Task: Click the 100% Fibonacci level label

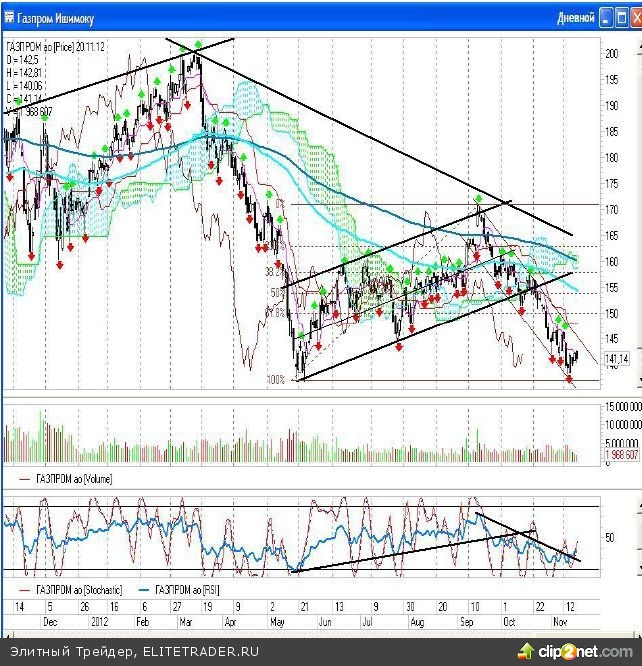Action: (x=277, y=379)
